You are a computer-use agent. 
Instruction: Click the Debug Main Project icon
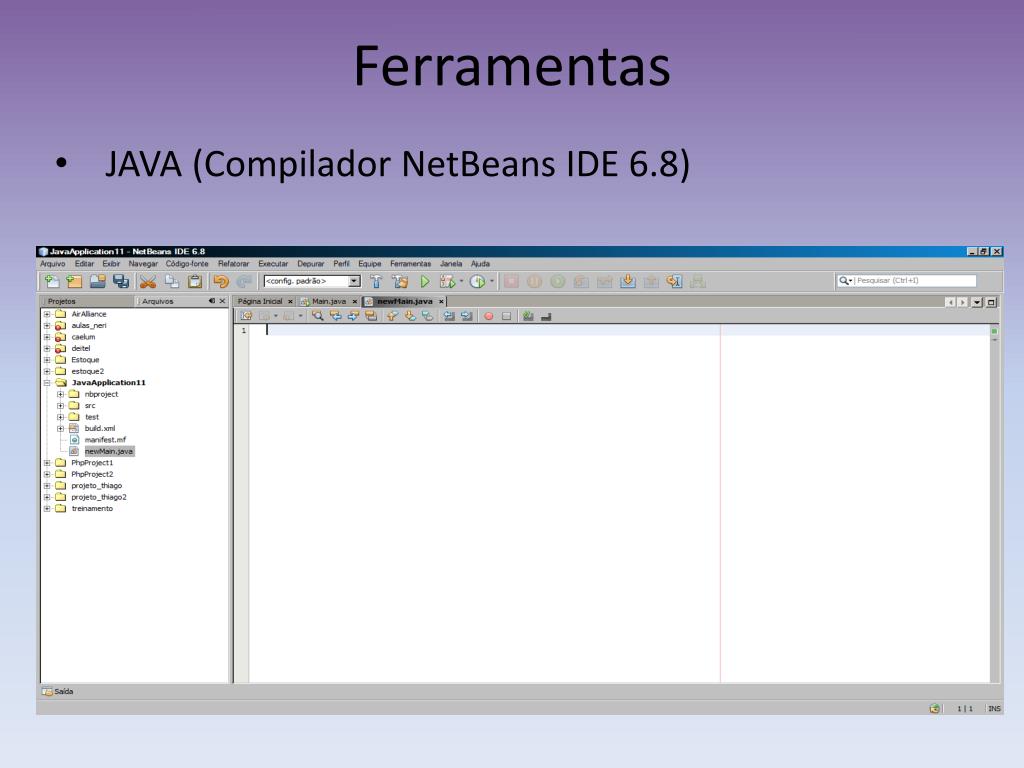click(447, 281)
